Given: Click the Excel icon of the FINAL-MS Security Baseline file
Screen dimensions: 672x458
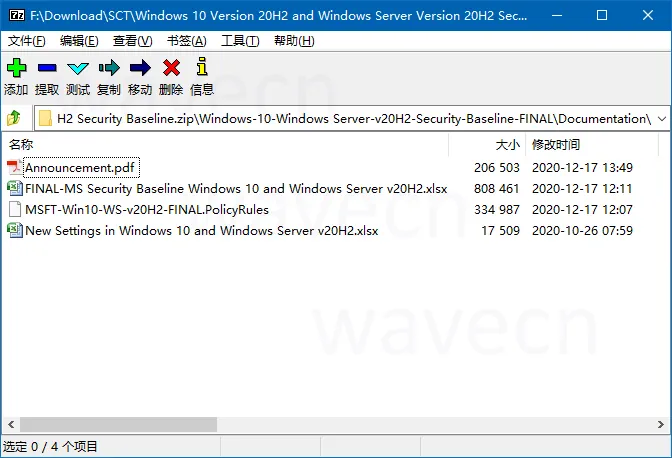Looking at the screenshot, I should click(x=15, y=189).
